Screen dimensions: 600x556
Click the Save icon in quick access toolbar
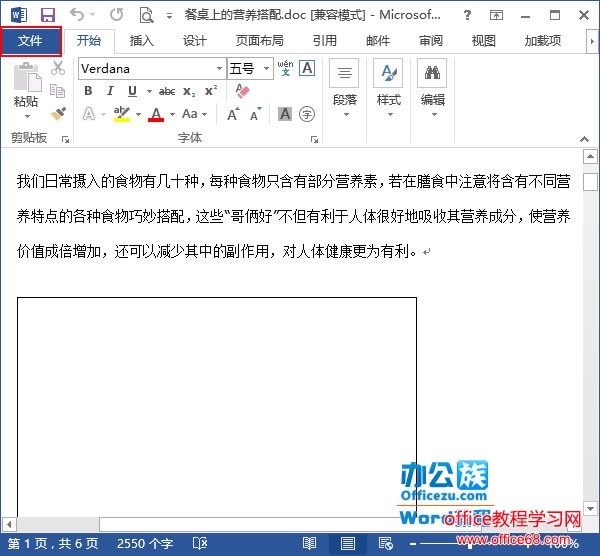(48, 15)
